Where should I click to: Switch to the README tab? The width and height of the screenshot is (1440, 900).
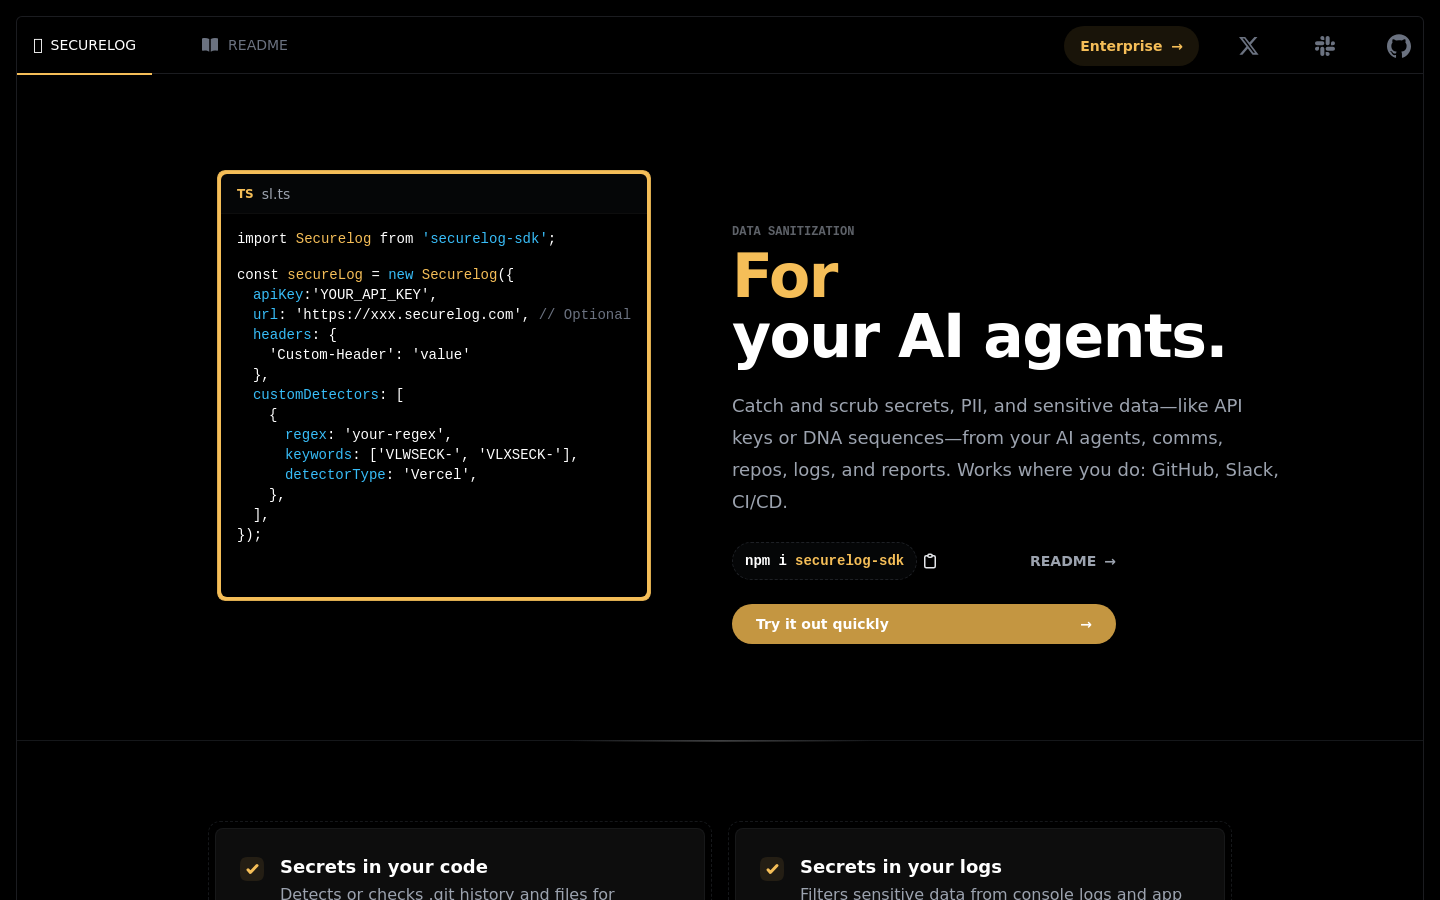[244, 45]
